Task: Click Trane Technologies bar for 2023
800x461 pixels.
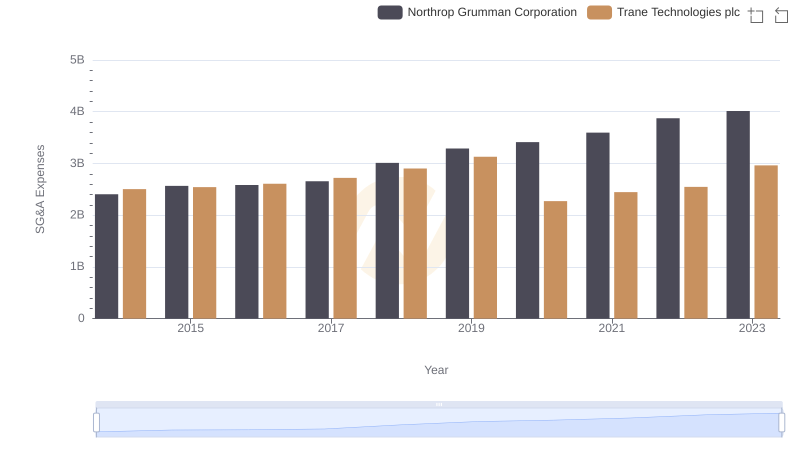Action: (x=766, y=242)
